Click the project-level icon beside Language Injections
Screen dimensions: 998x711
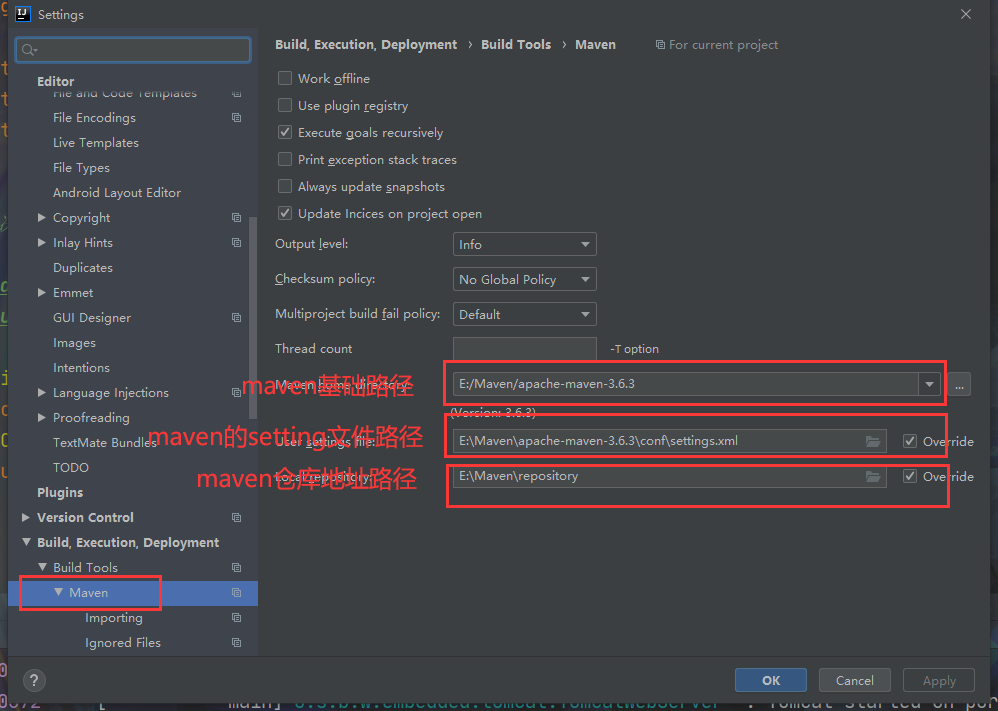click(236, 393)
